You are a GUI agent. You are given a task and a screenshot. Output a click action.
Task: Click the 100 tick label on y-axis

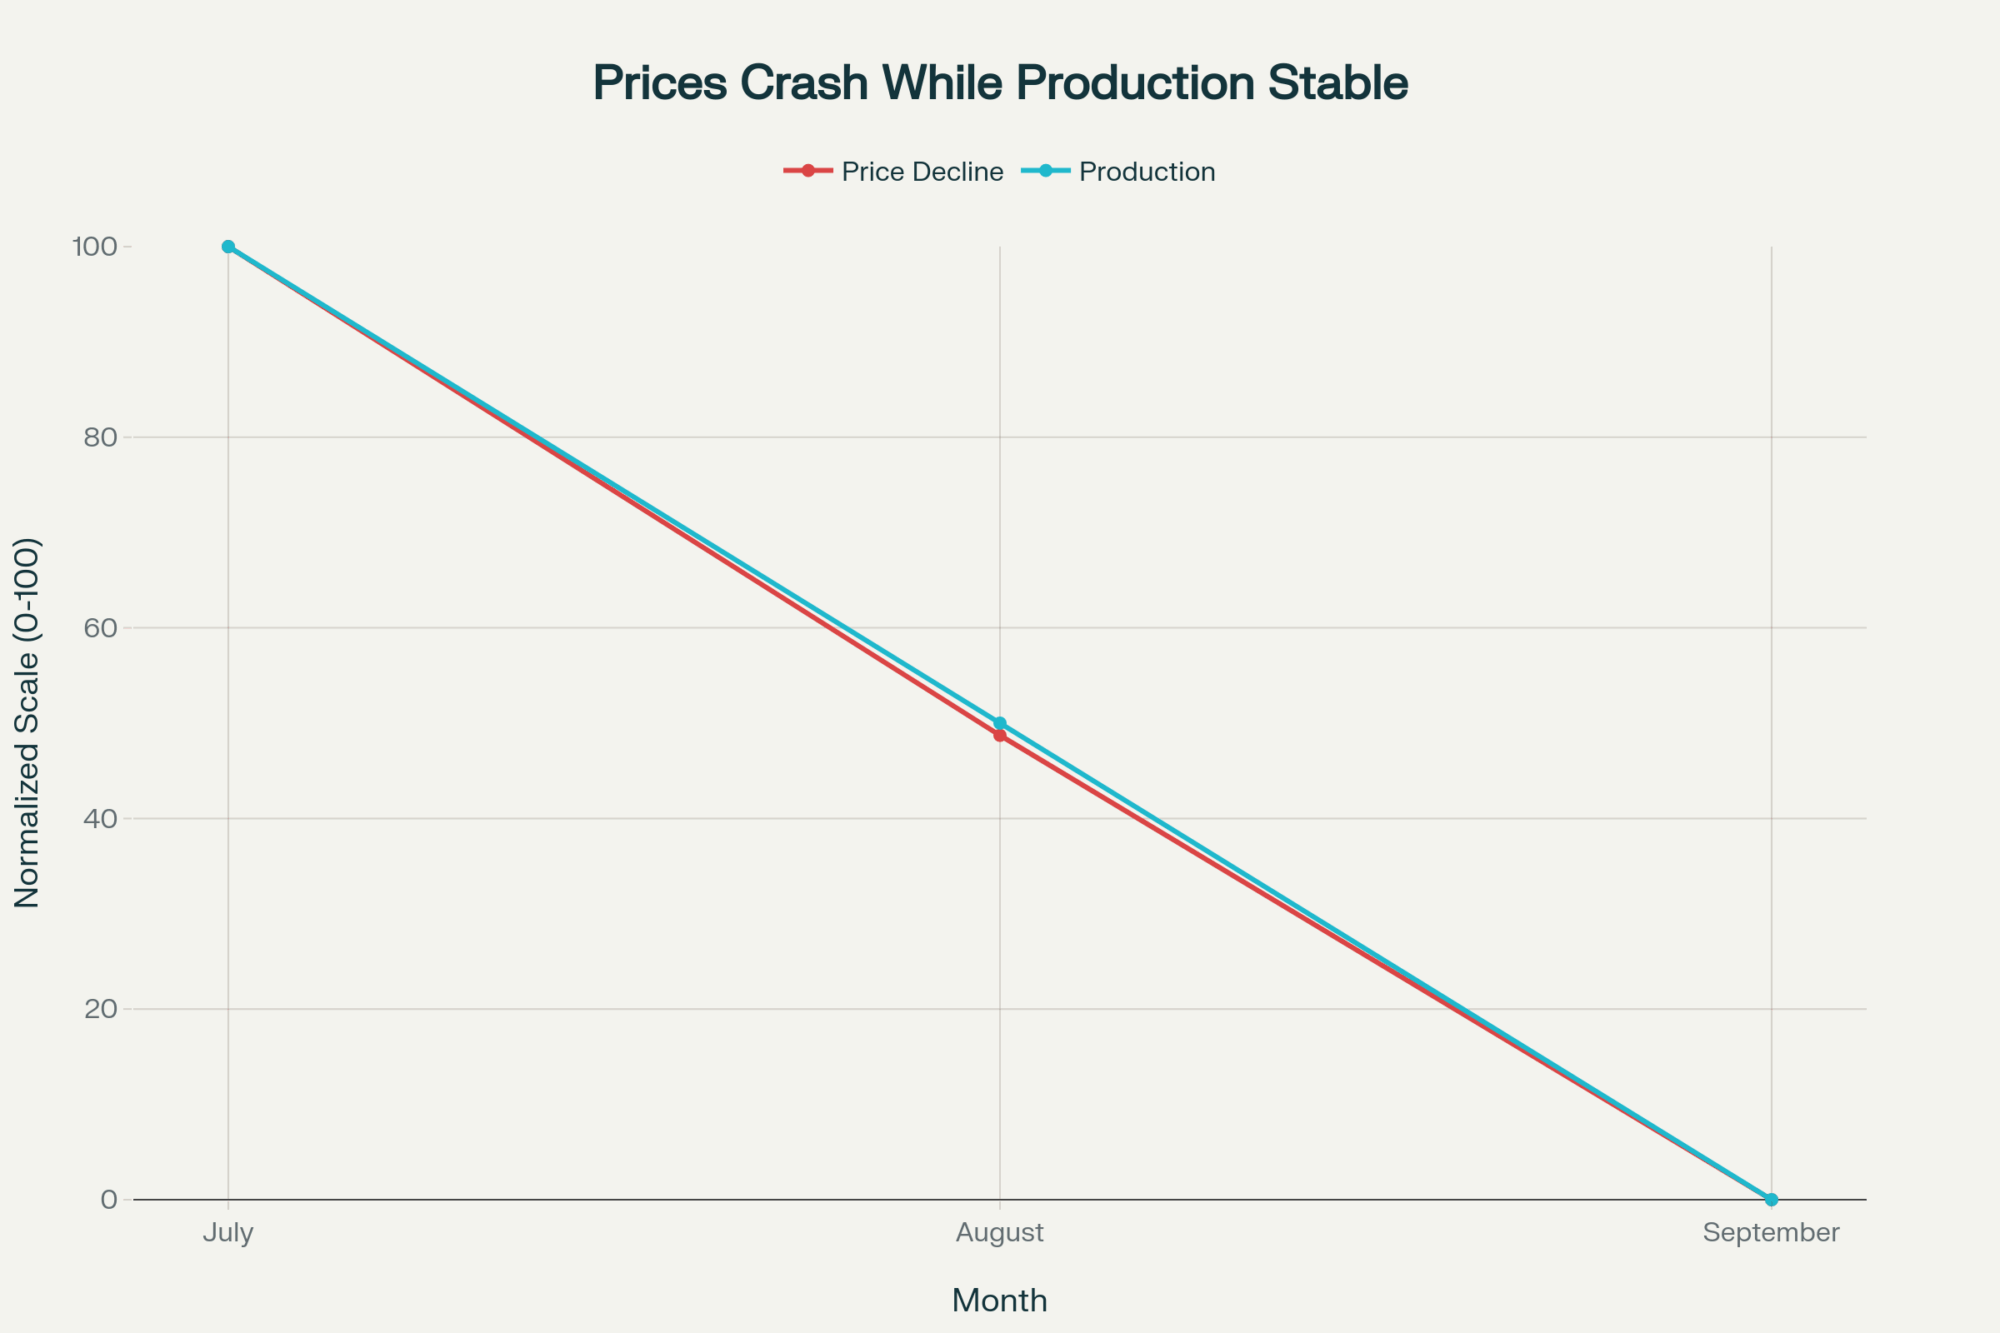tap(95, 247)
